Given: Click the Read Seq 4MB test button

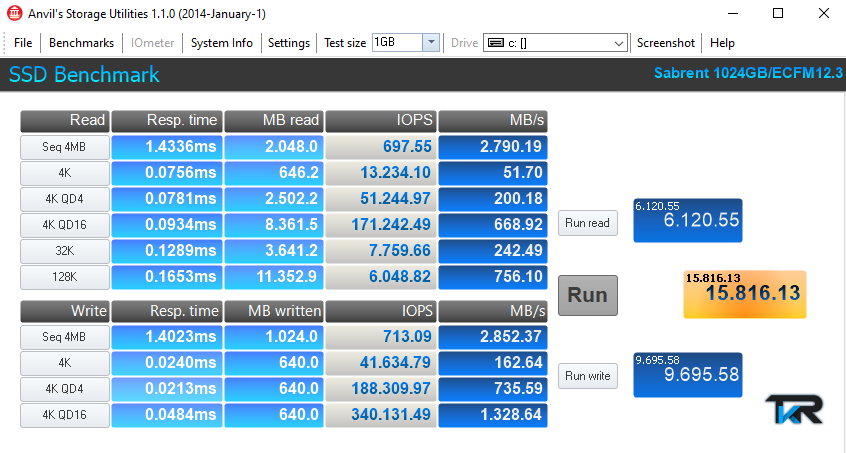Looking at the screenshot, I should [x=65, y=147].
